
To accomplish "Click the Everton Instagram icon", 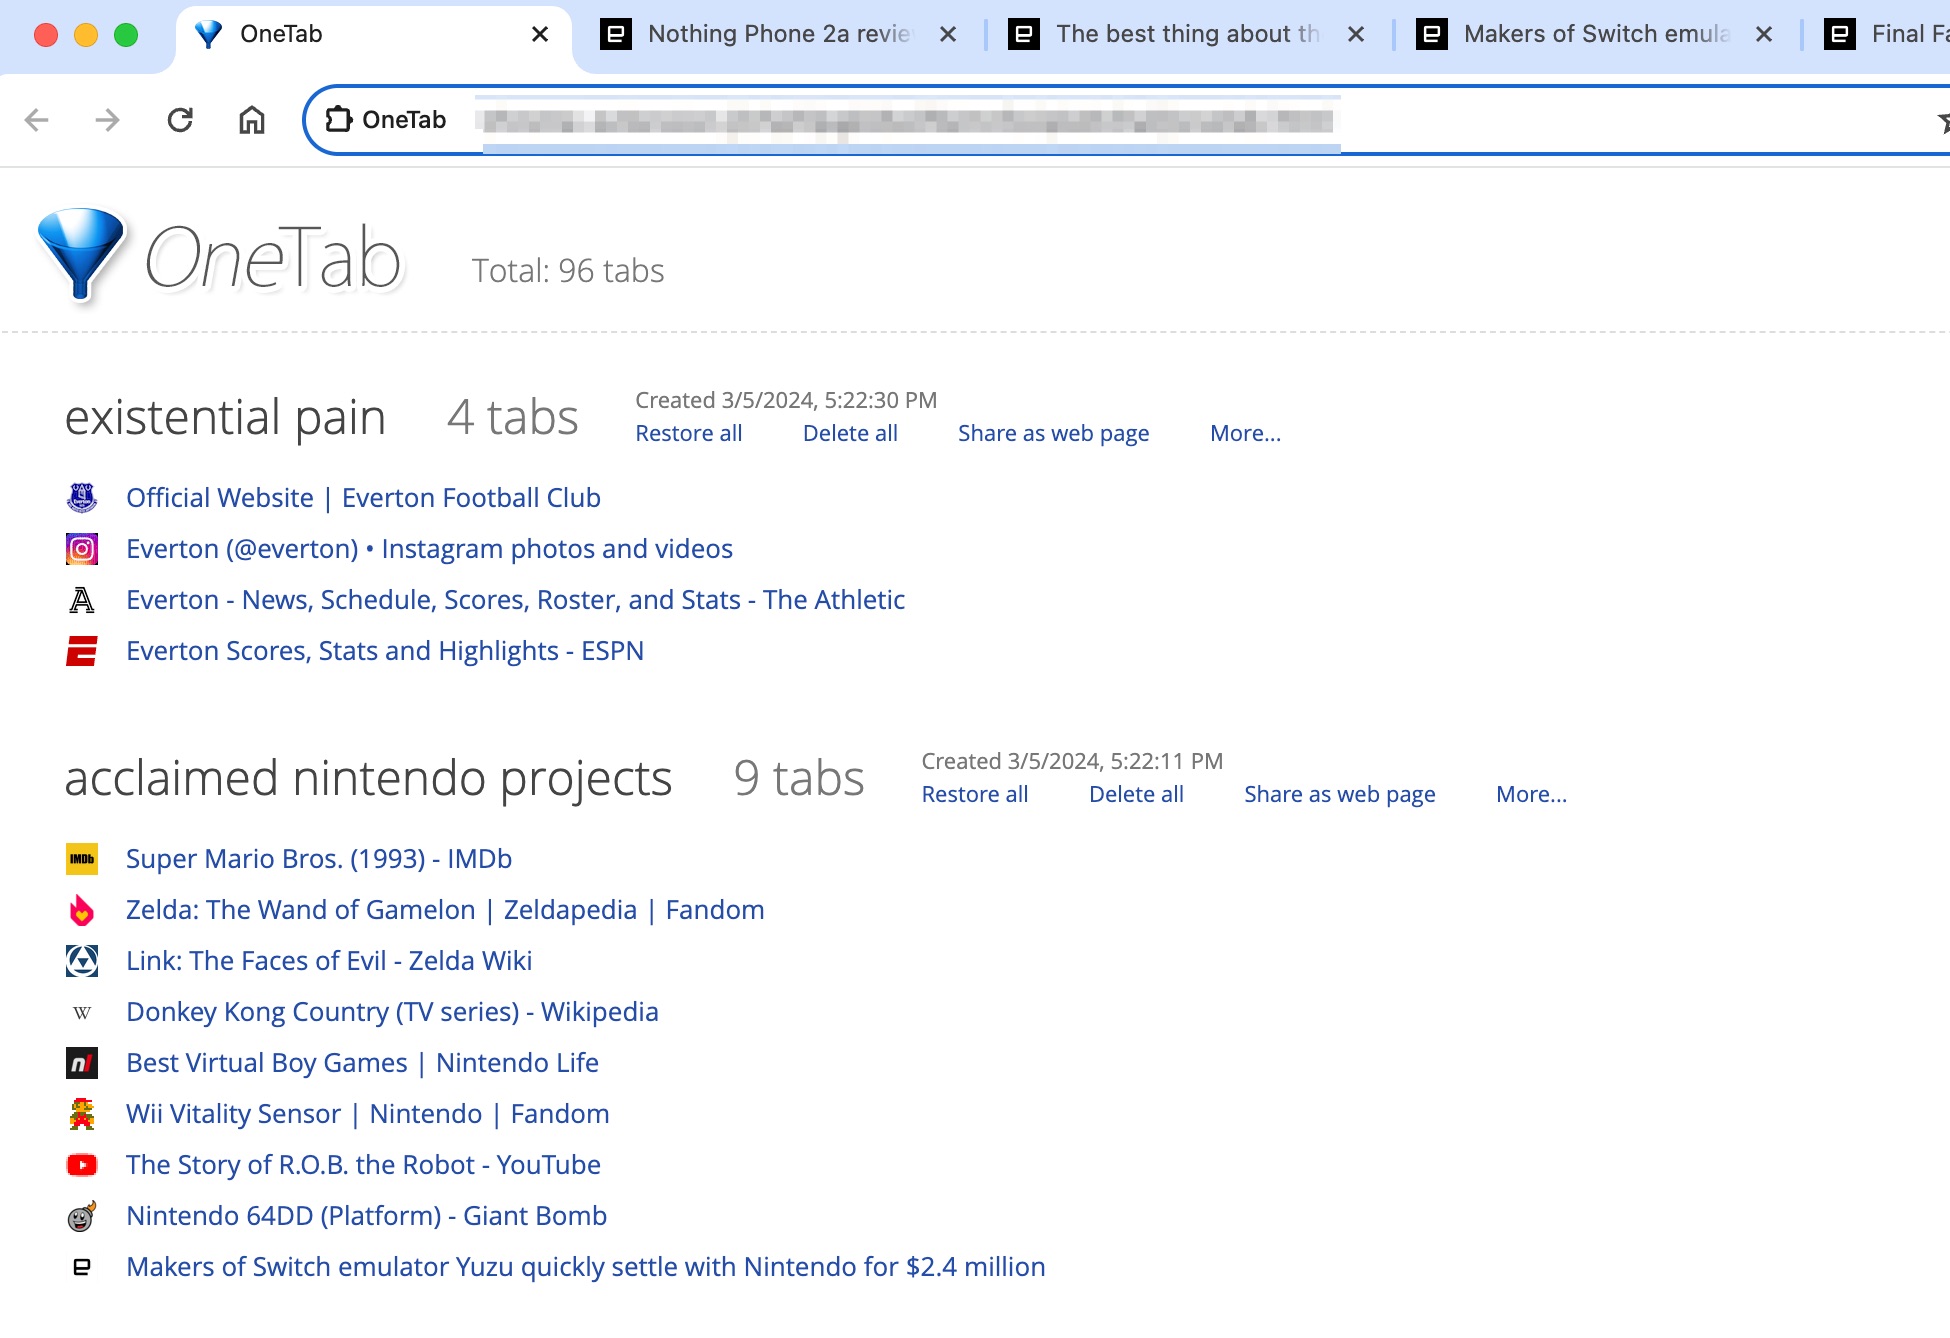I will pyautogui.click(x=81, y=548).
